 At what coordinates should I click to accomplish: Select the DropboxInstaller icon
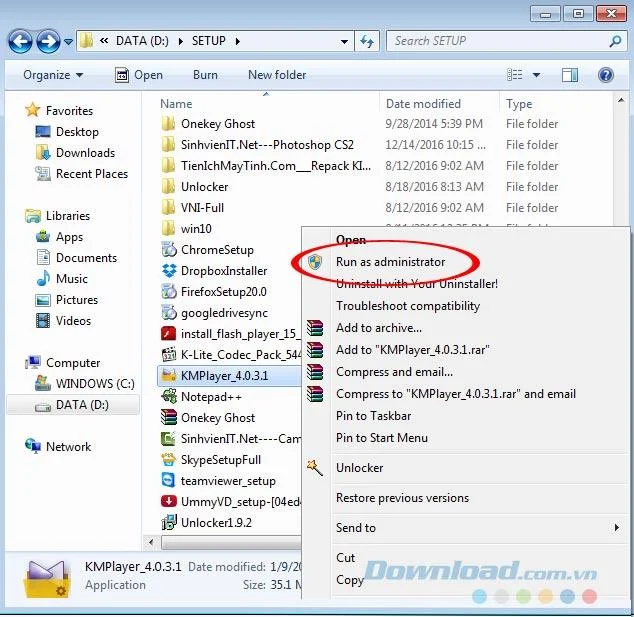[169, 271]
